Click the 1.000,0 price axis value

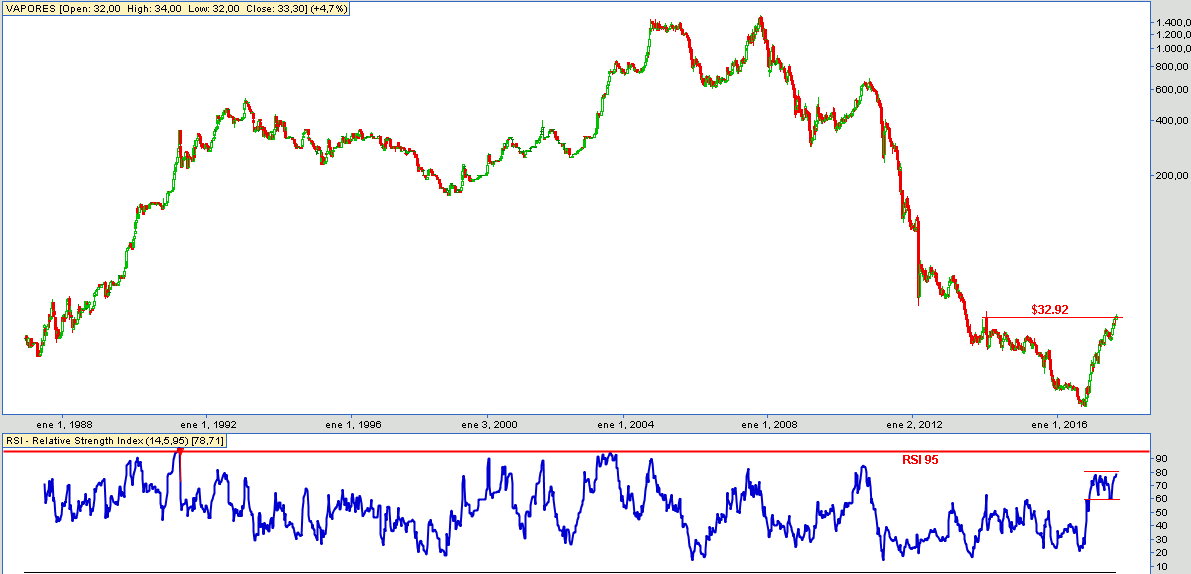tap(1172, 49)
